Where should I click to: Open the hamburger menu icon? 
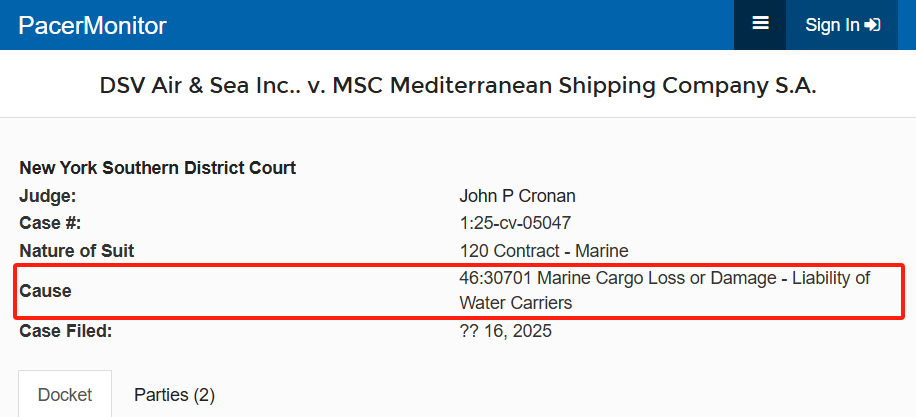point(760,24)
